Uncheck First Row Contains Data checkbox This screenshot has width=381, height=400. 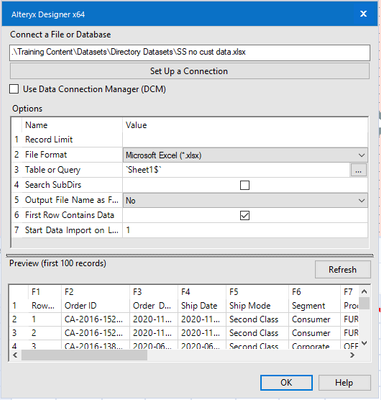click(x=245, y=215)
